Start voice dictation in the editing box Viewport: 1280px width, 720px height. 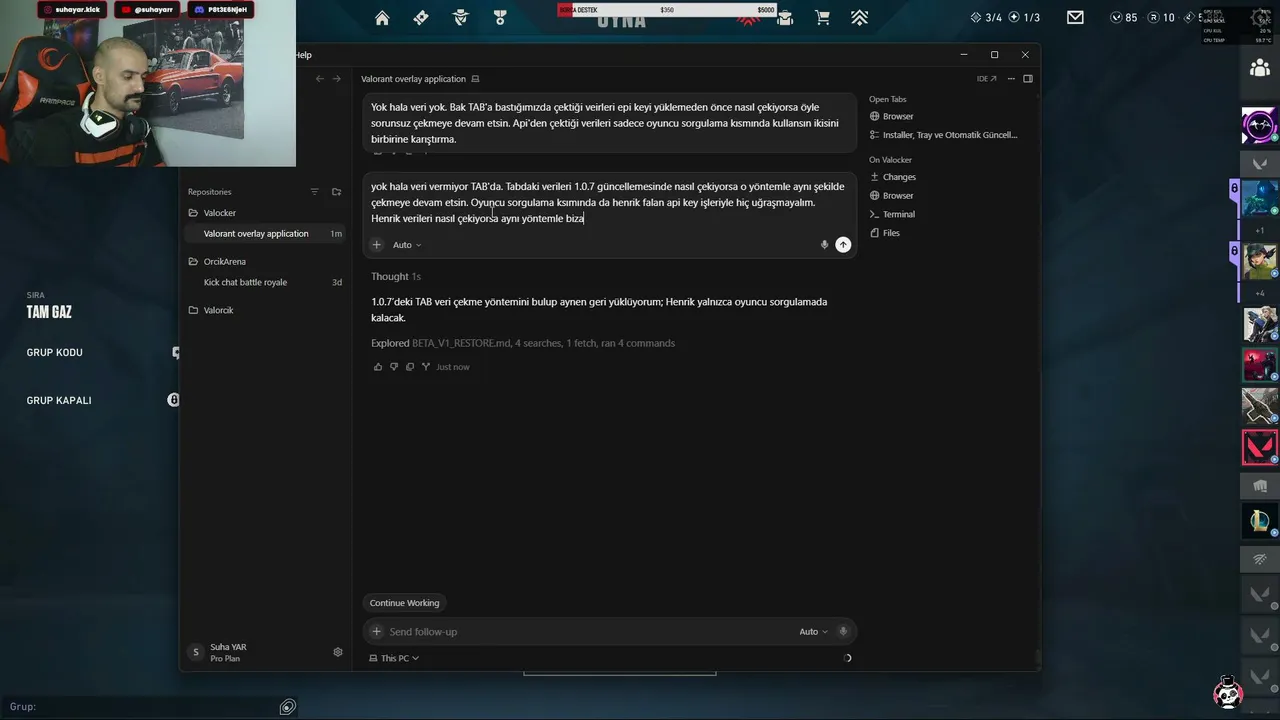[x=824, y=245]
